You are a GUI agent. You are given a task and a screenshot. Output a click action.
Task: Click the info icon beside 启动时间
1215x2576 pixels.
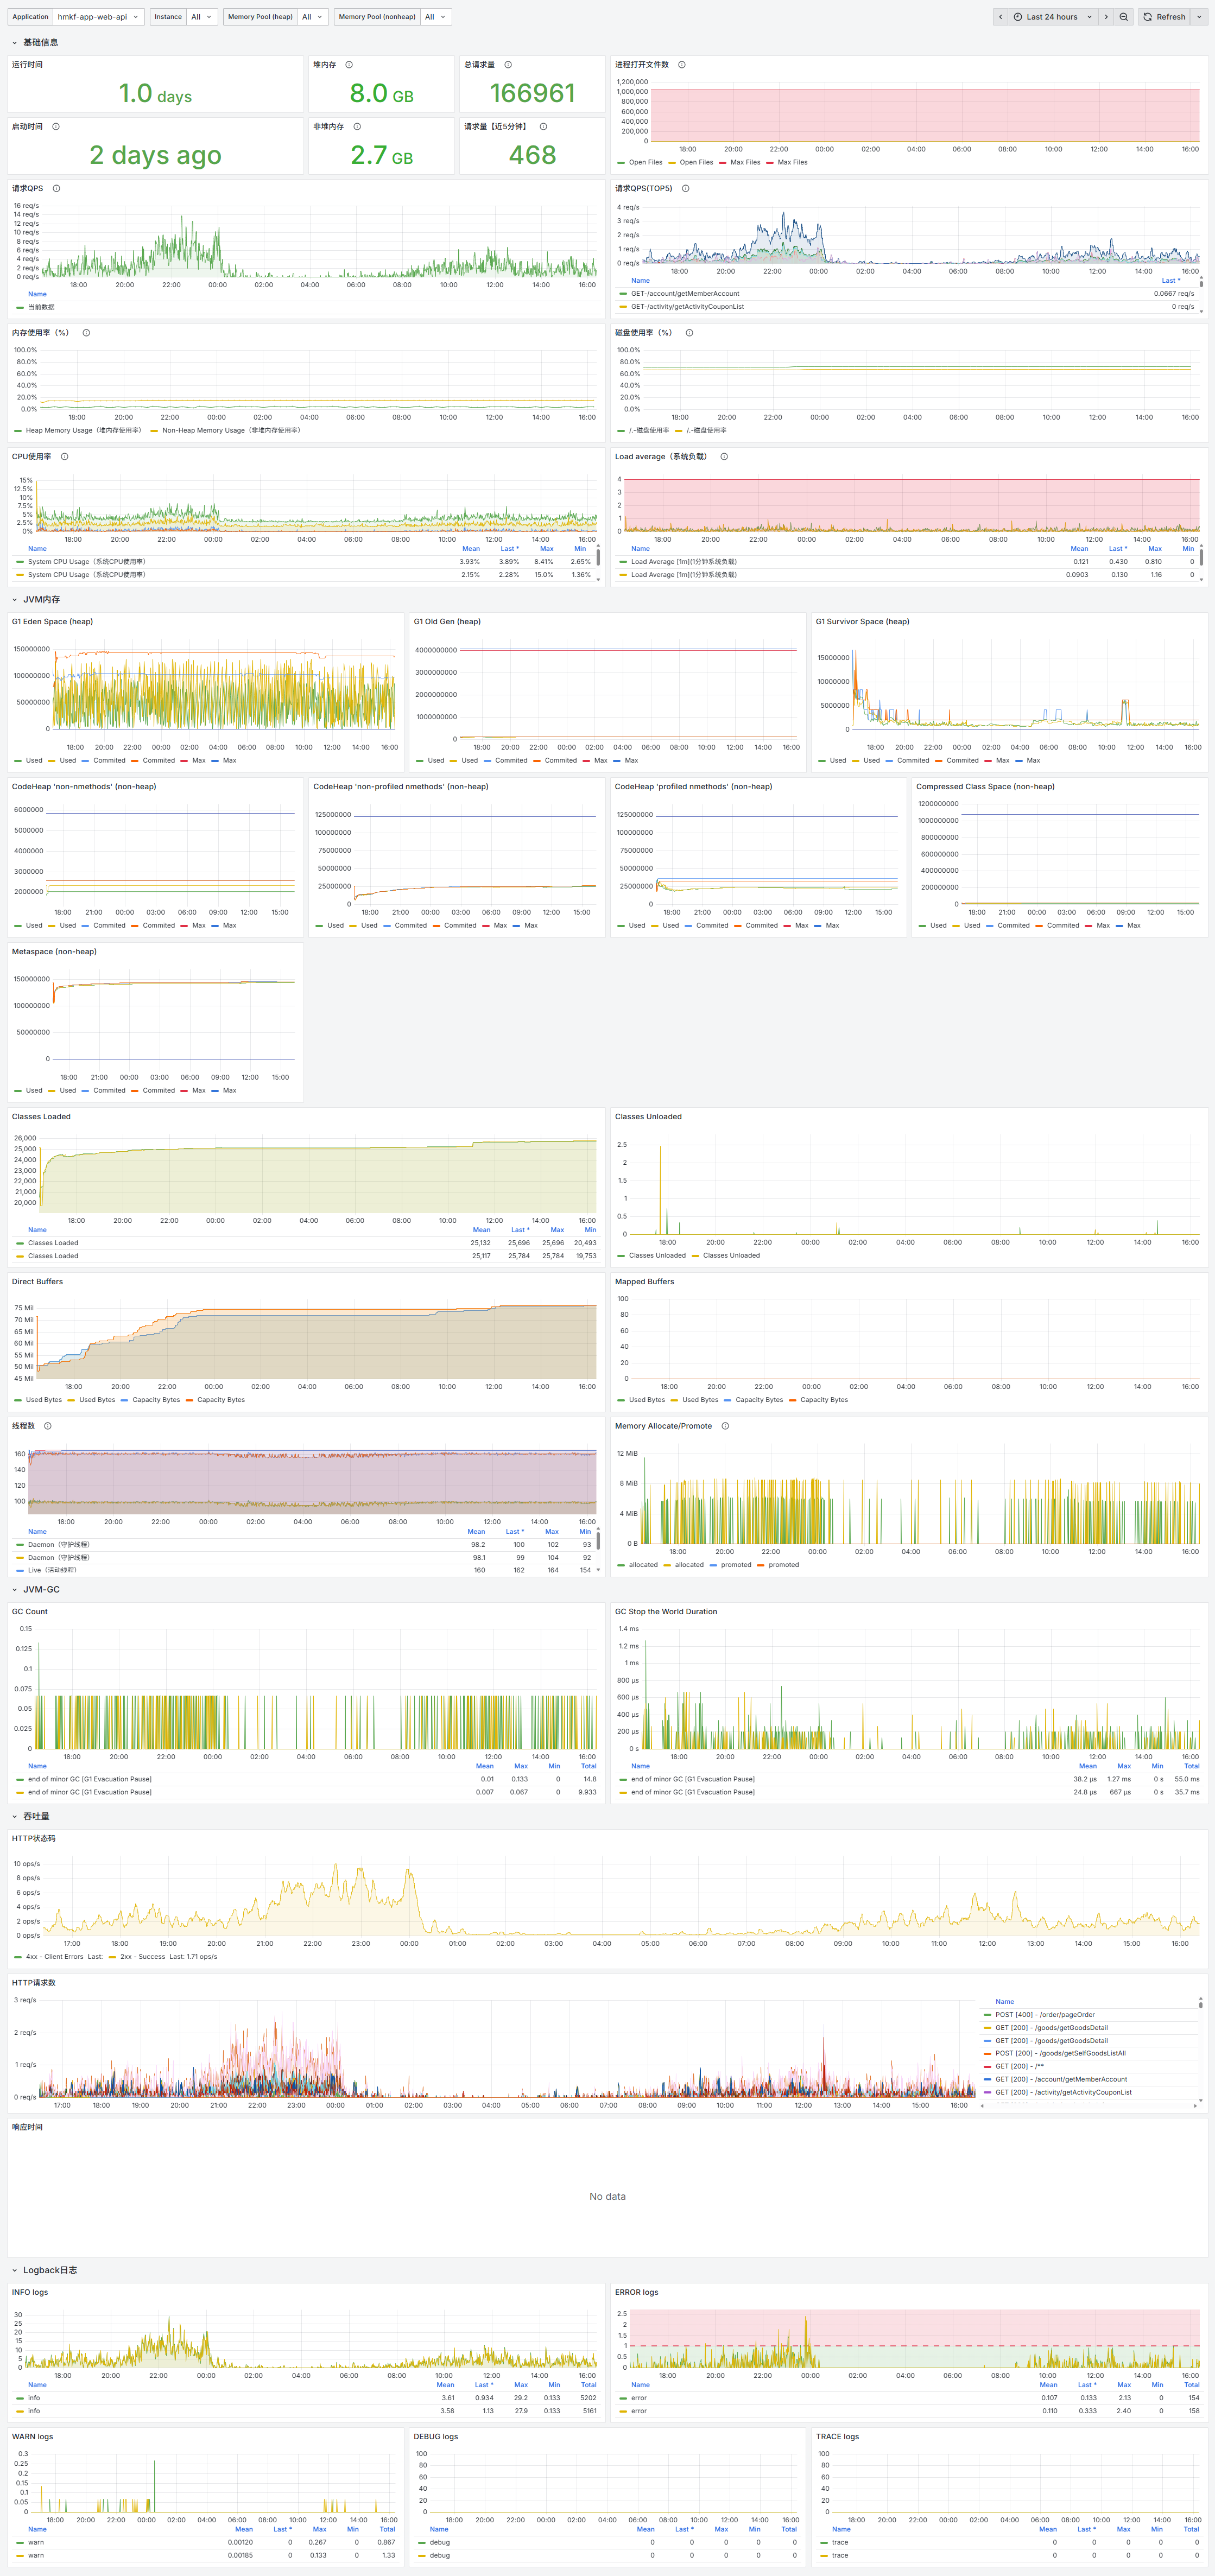[56, 127]
